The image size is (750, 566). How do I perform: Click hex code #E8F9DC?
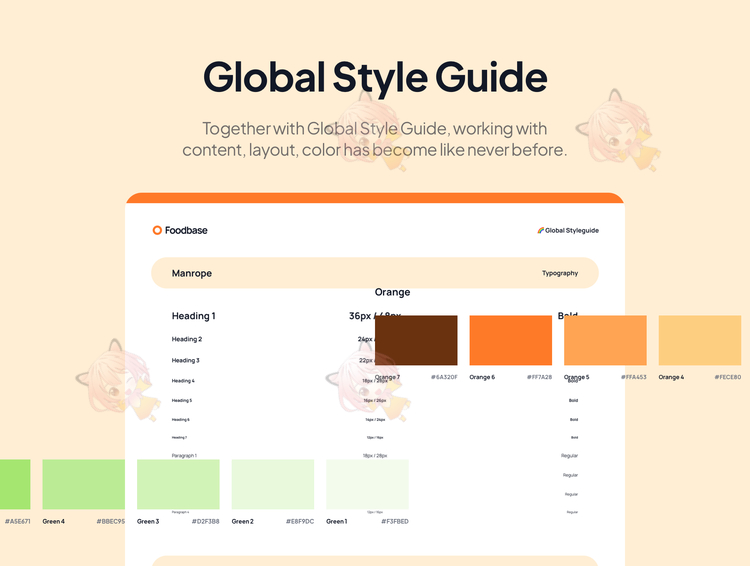(x=300, y=522)
